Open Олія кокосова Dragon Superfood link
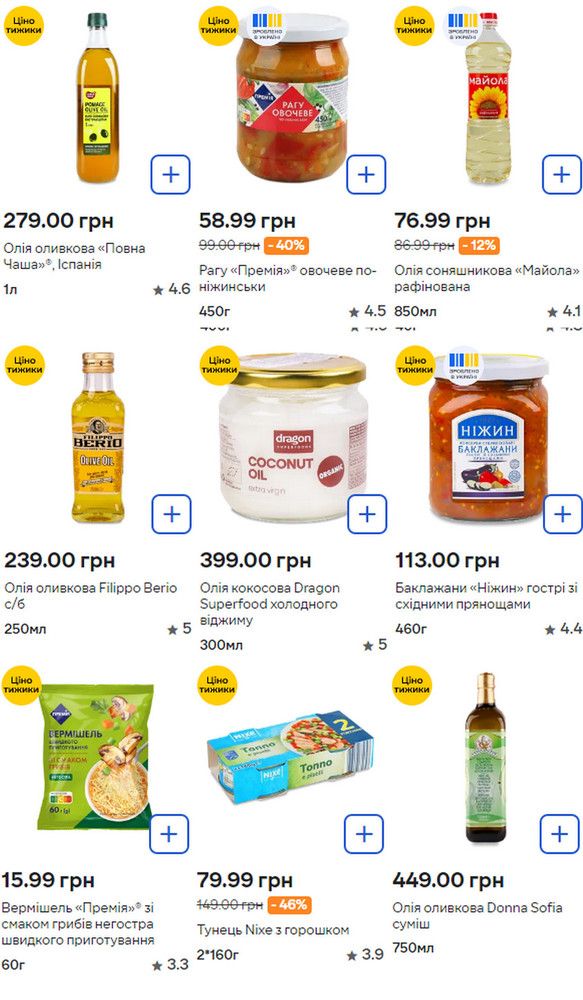The width and height of the screenshot is (583, 1000). pos(270,604)
